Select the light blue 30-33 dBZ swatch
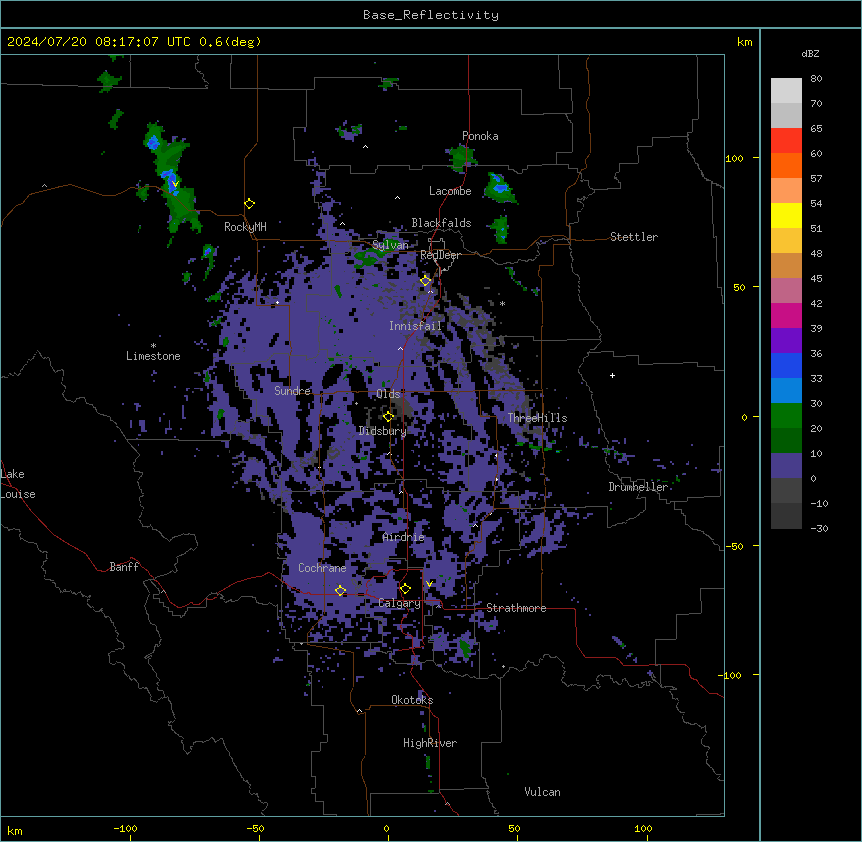The width and height of the screenshot is (862, 842). point(786,391)
